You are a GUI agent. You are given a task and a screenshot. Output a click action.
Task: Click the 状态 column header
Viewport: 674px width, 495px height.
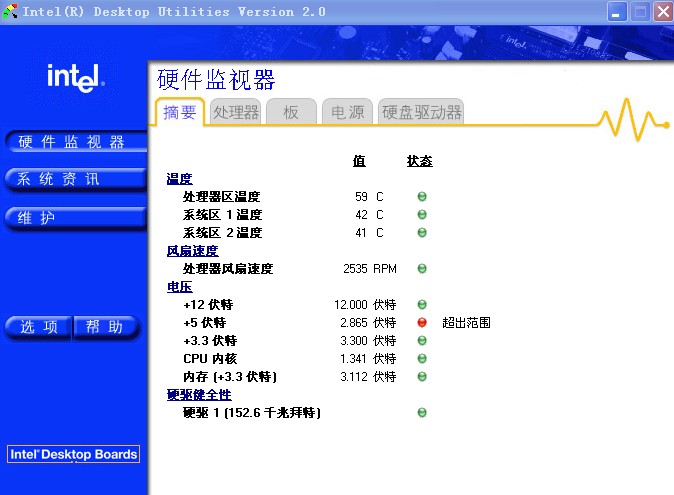[x=420, y=161]
